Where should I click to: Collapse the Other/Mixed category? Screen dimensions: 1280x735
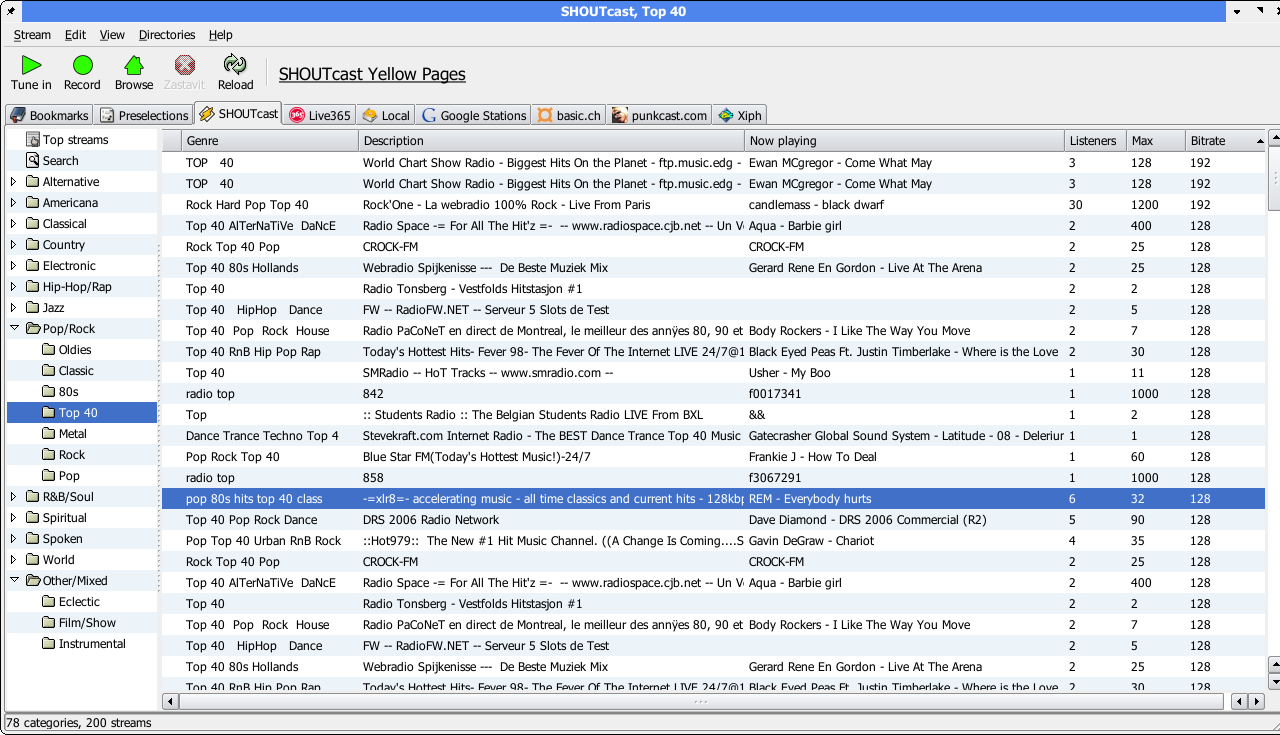[14, 581]
